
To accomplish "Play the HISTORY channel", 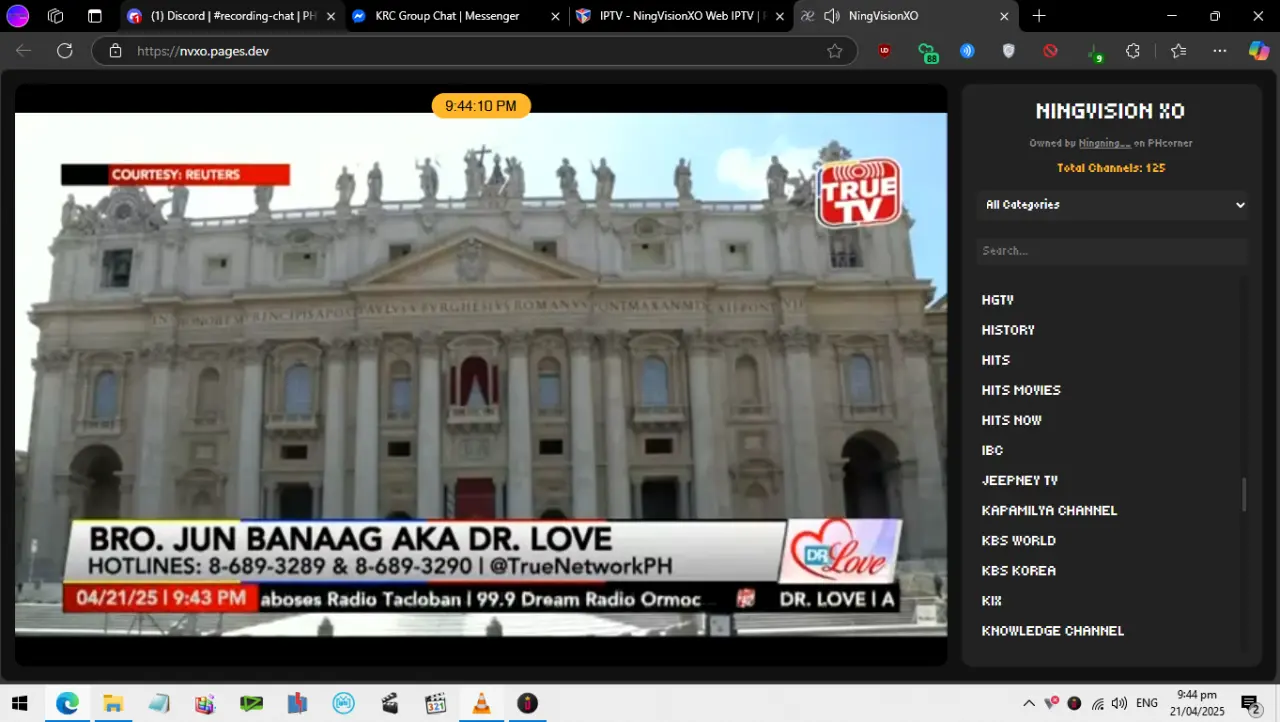I will [x=1008, y=330].
